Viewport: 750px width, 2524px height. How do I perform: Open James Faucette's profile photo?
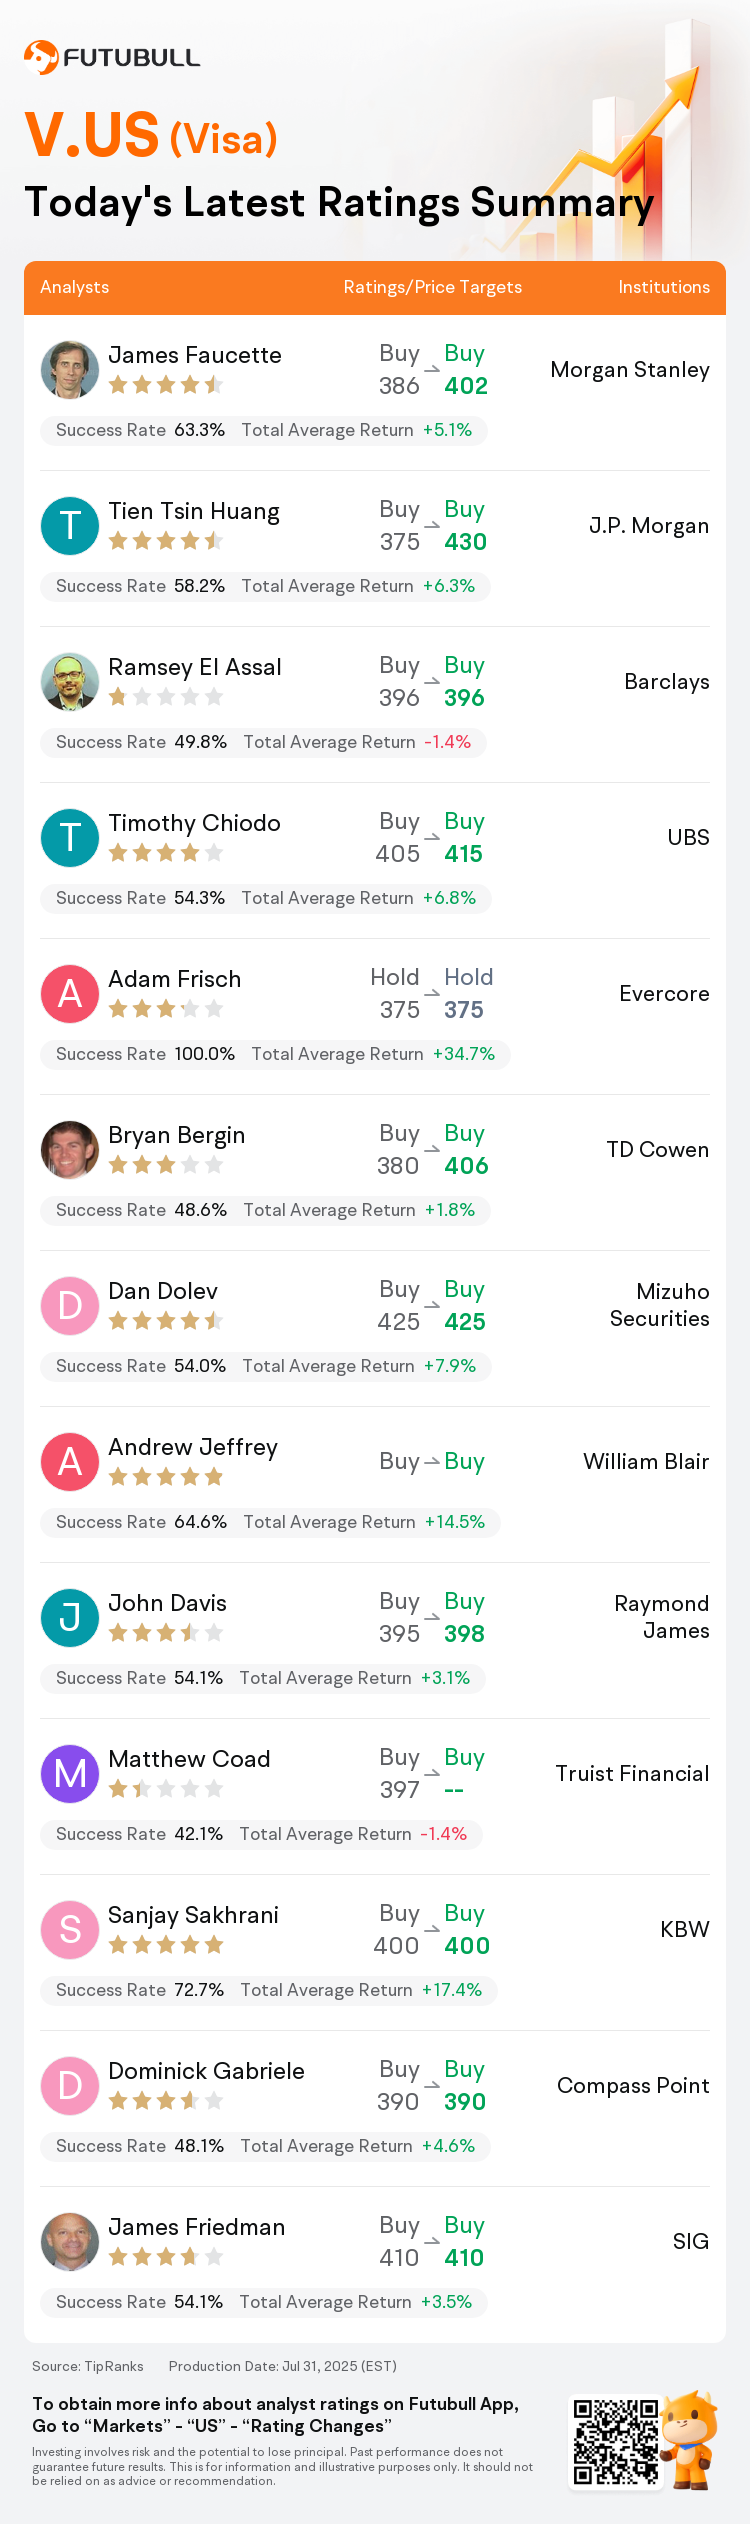pos(70,370)
